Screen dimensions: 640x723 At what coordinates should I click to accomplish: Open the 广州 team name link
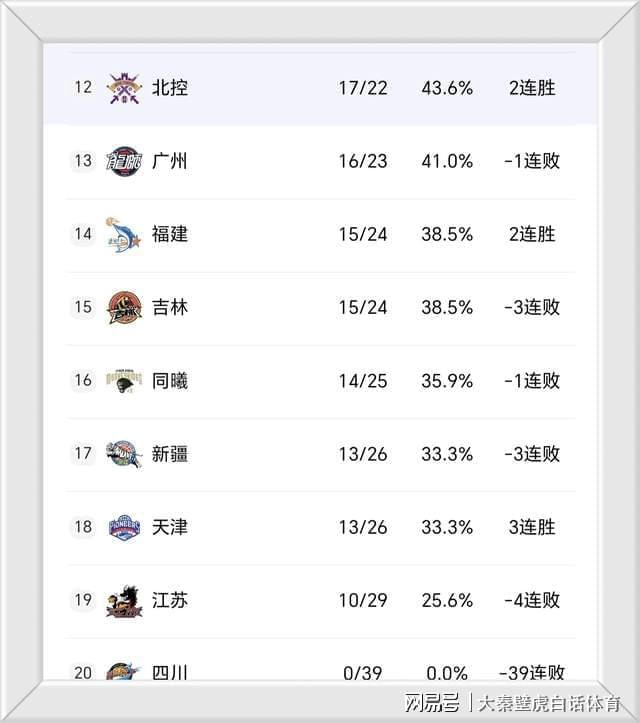point(170,161)
